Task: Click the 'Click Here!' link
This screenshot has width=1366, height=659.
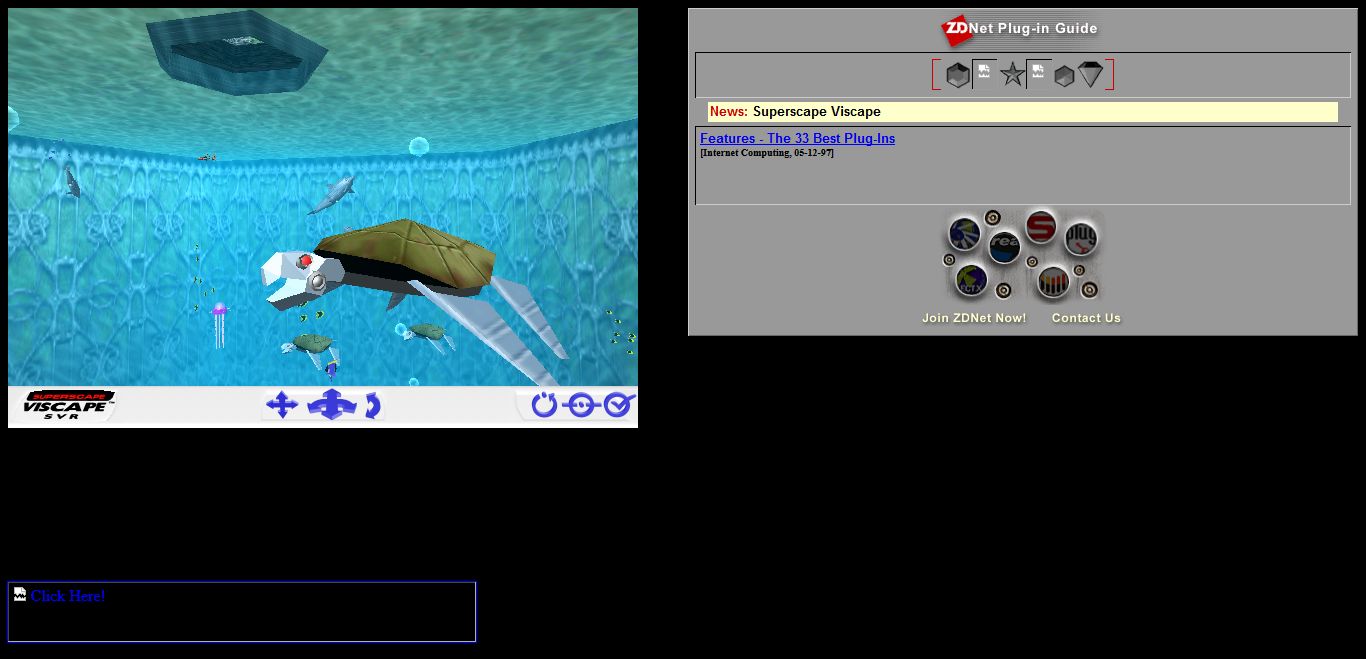Action: point(67,596)
